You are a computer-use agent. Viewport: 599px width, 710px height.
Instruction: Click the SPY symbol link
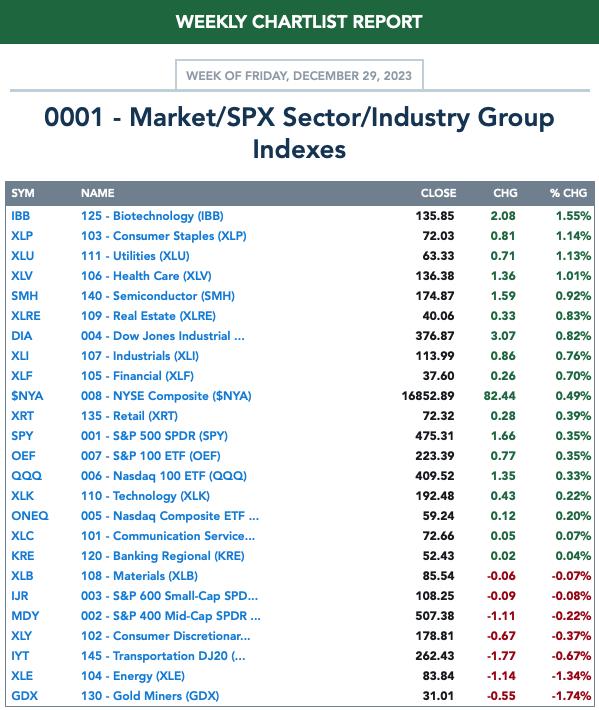[x=22, y=436]
